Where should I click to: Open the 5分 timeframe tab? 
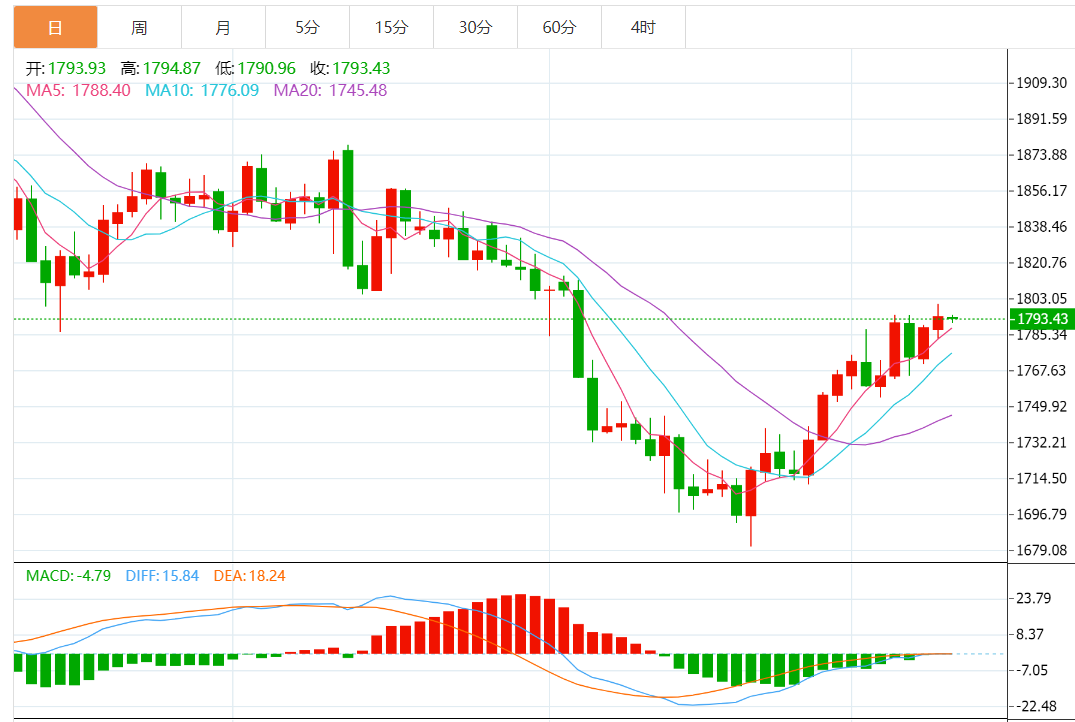tap(307, 27)
